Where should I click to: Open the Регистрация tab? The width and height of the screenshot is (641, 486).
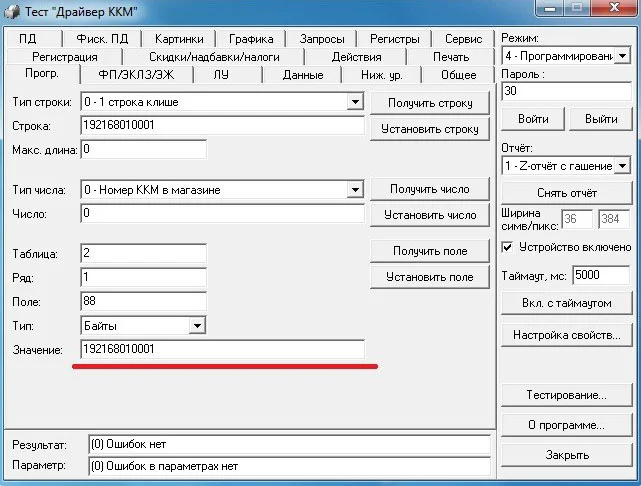tap(65, 57)
